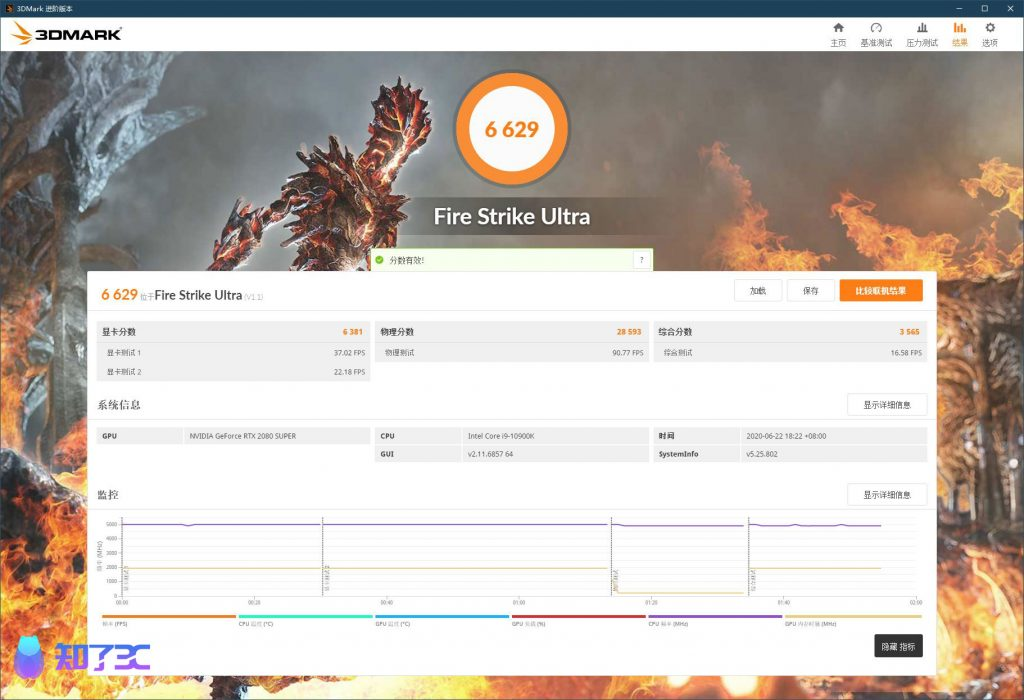This screenshot has width=1024, height=700.
Task: Open the 压力测试 stress test icon
Action: coord(921,27)
